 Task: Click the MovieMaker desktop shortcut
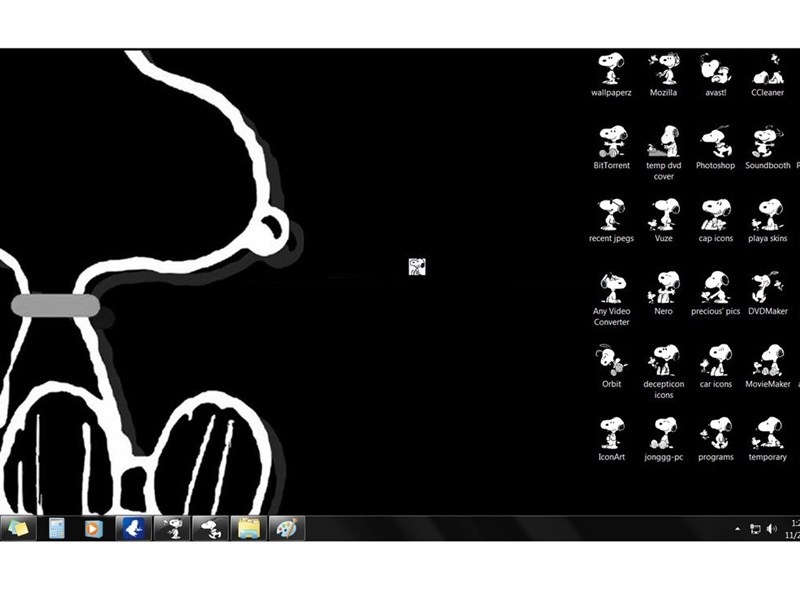tap(767, 366)
